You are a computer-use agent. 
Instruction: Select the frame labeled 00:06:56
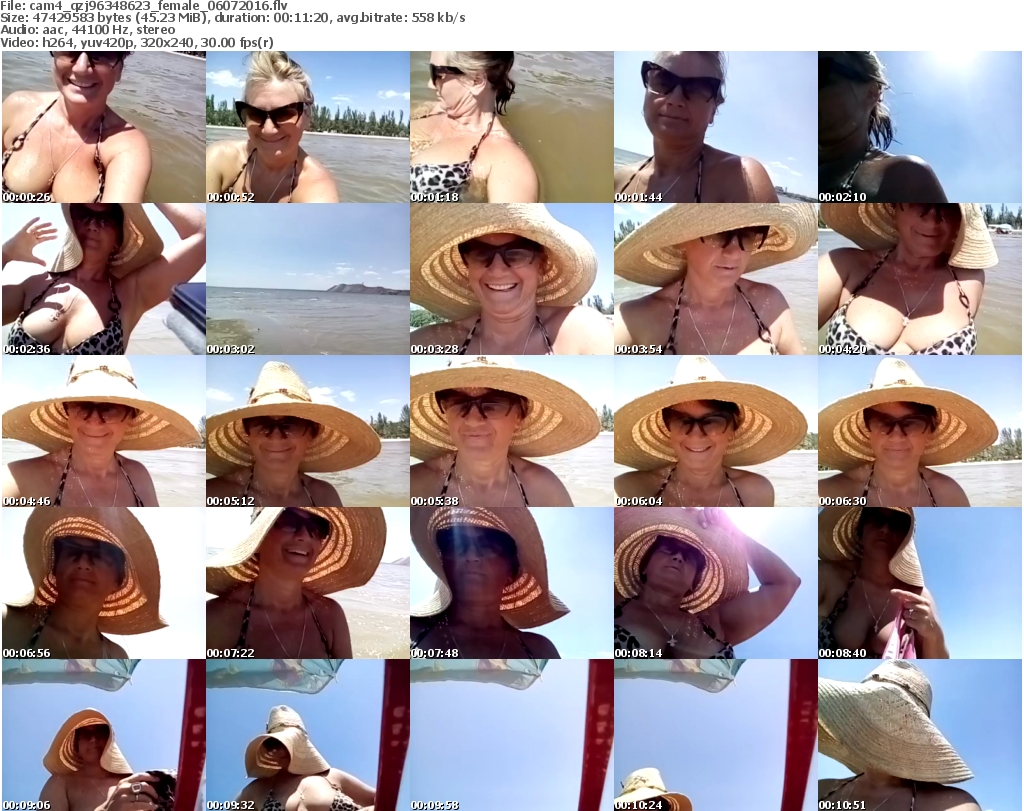104,583
